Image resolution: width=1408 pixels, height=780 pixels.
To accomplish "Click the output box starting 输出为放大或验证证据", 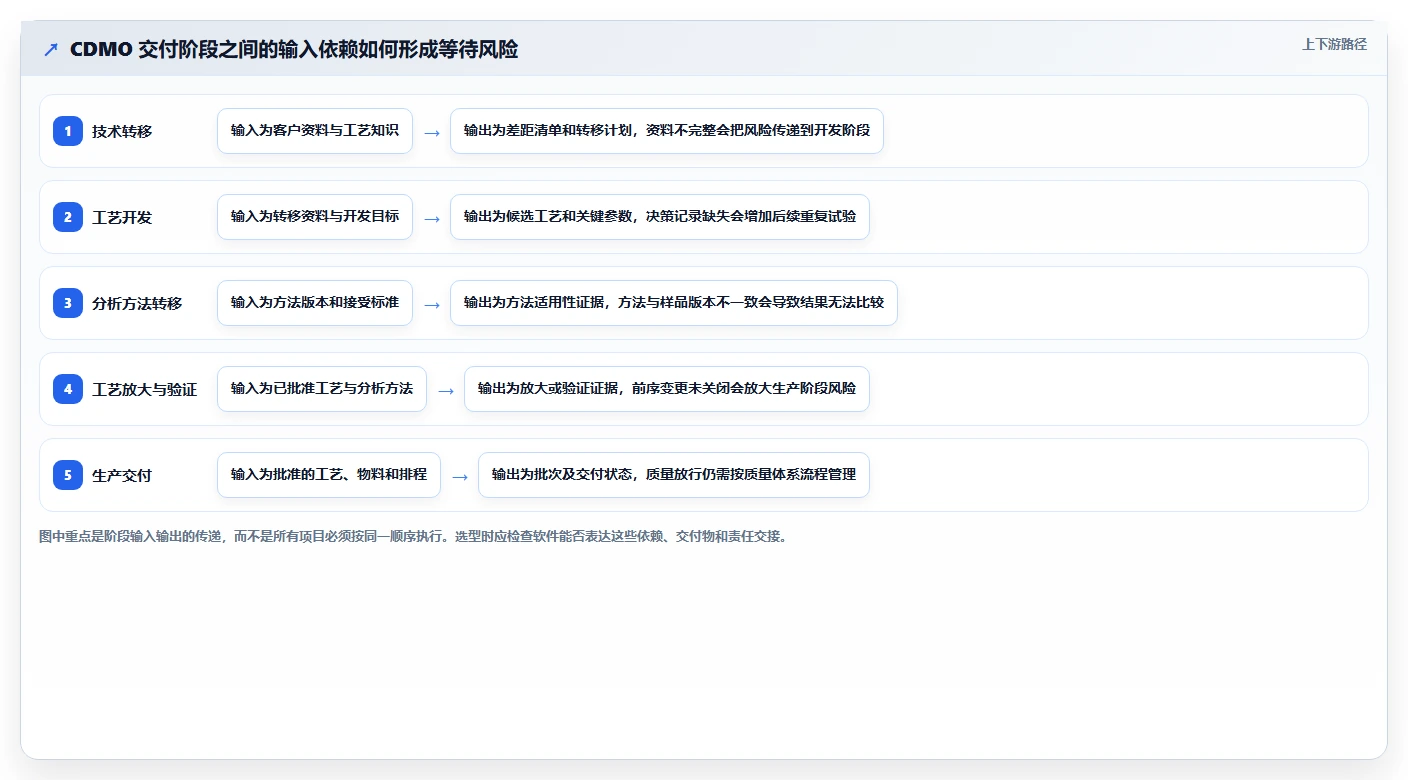I will (x=667, y=389).
